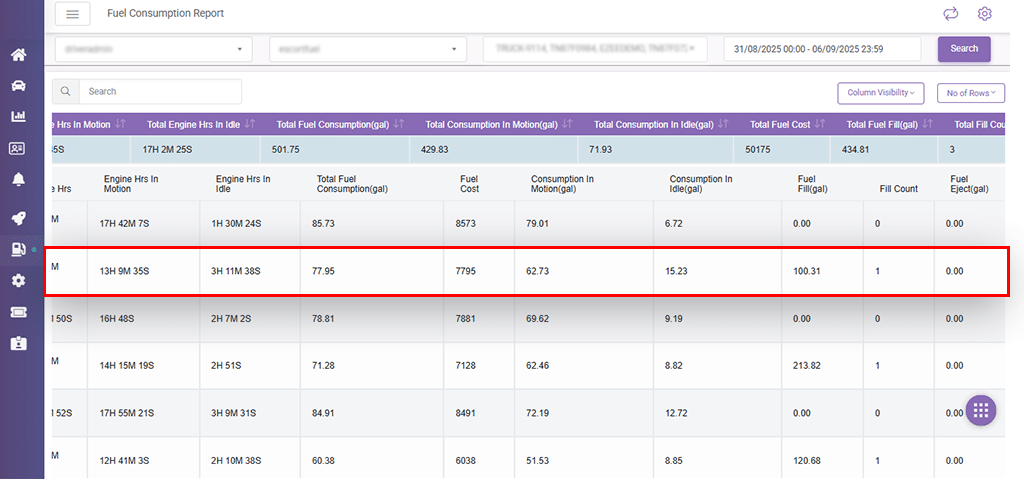Click the Fuel Consumption Report title
The height and width of the screenshot is (481, 1024).
pos(165,13)
